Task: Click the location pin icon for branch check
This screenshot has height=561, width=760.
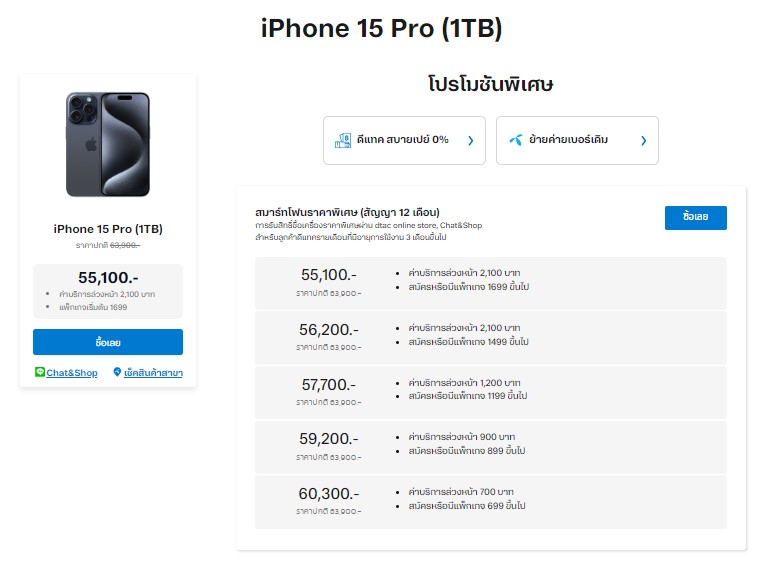Action: pyautogui.click(x=117, y=372)
